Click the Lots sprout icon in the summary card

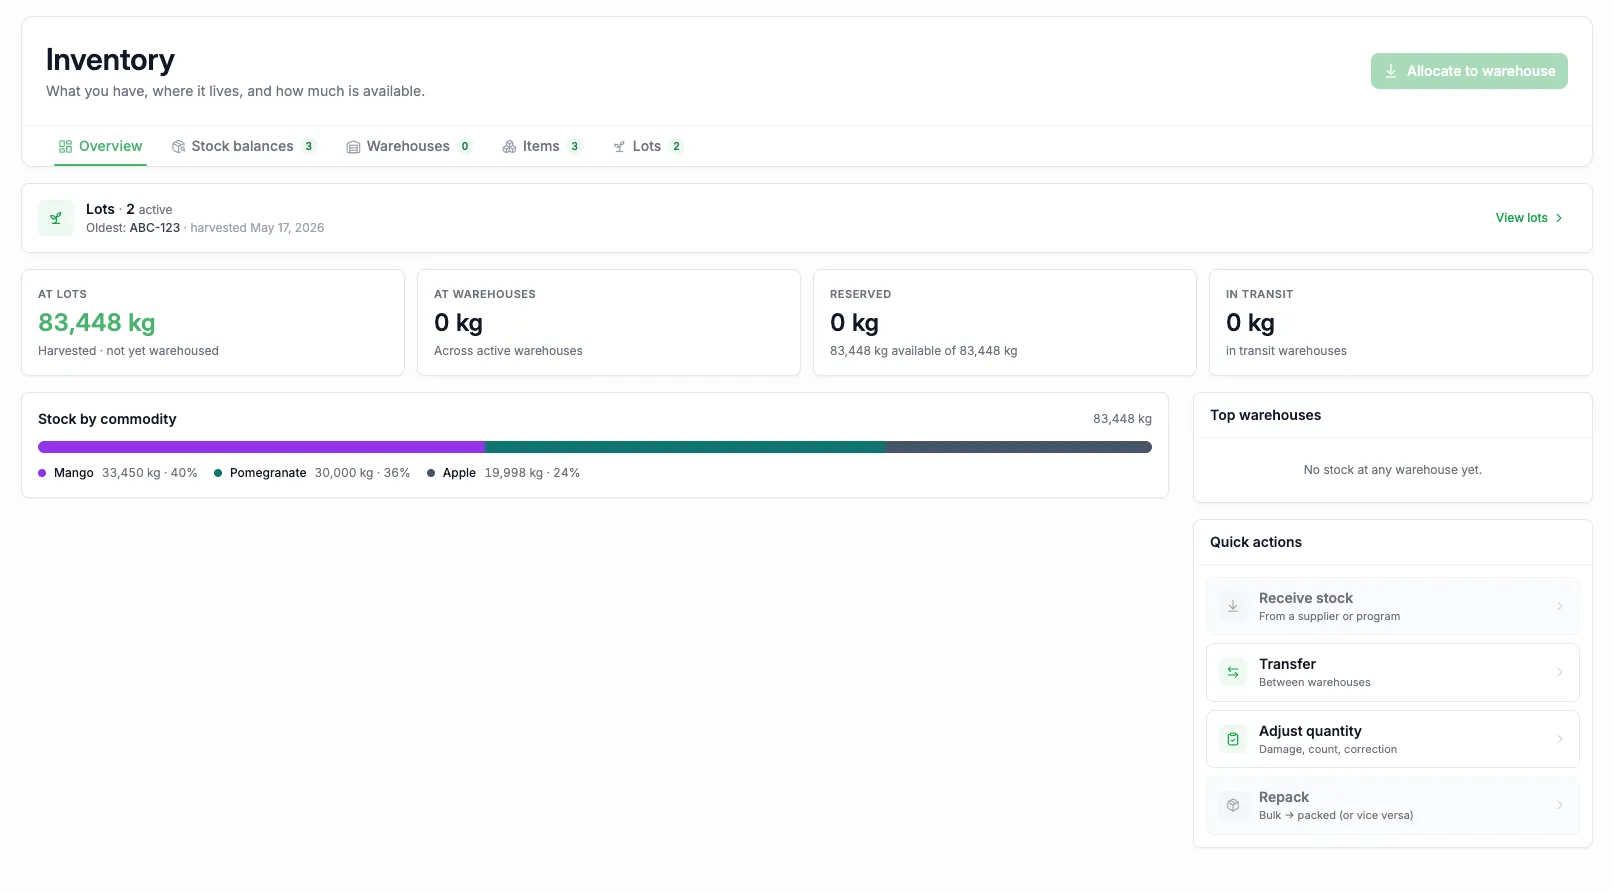click(56, 218)
